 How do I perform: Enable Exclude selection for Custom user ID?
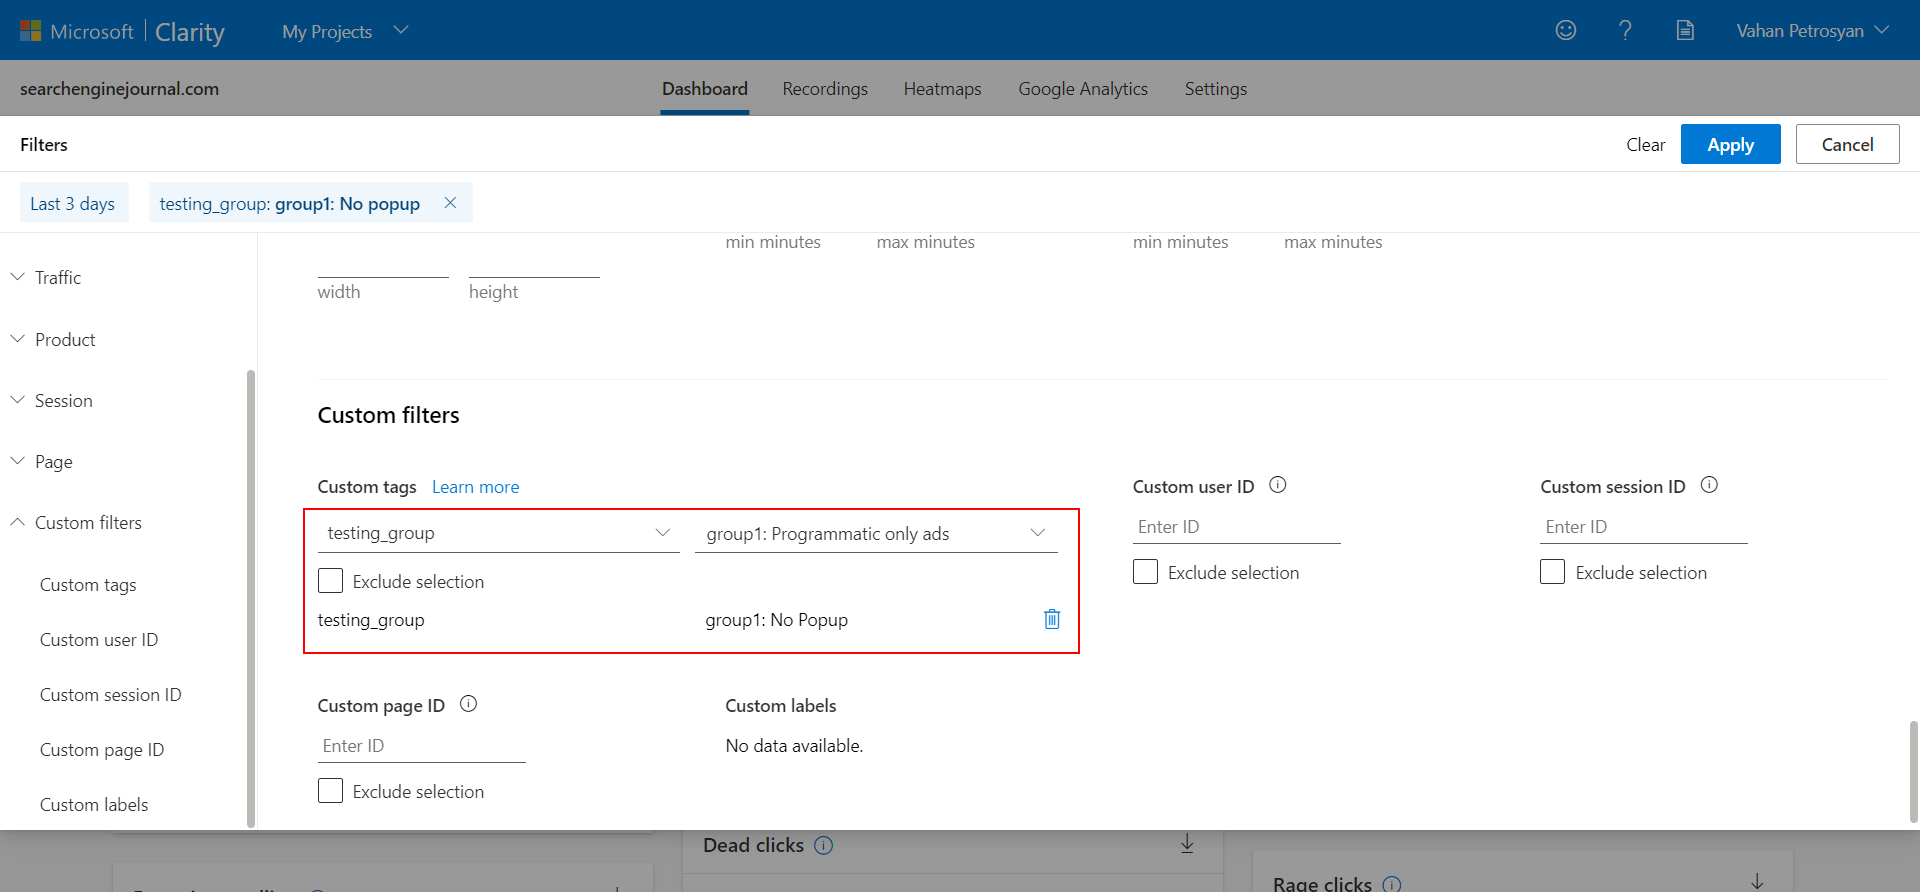pyautogui.click(x=1145, y=573)
